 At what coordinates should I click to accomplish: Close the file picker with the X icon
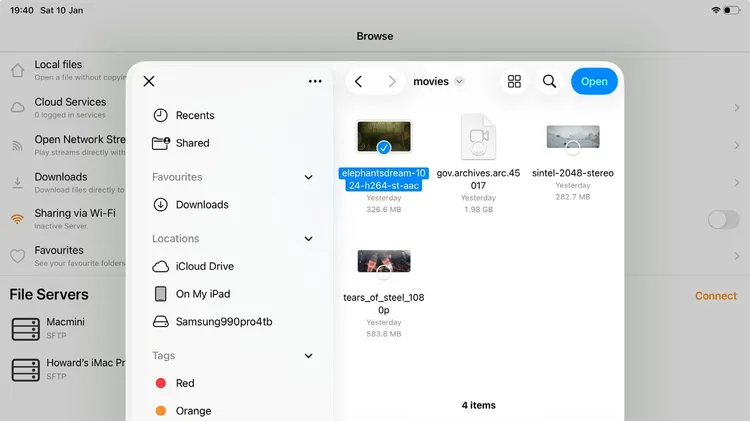(149, 81)
